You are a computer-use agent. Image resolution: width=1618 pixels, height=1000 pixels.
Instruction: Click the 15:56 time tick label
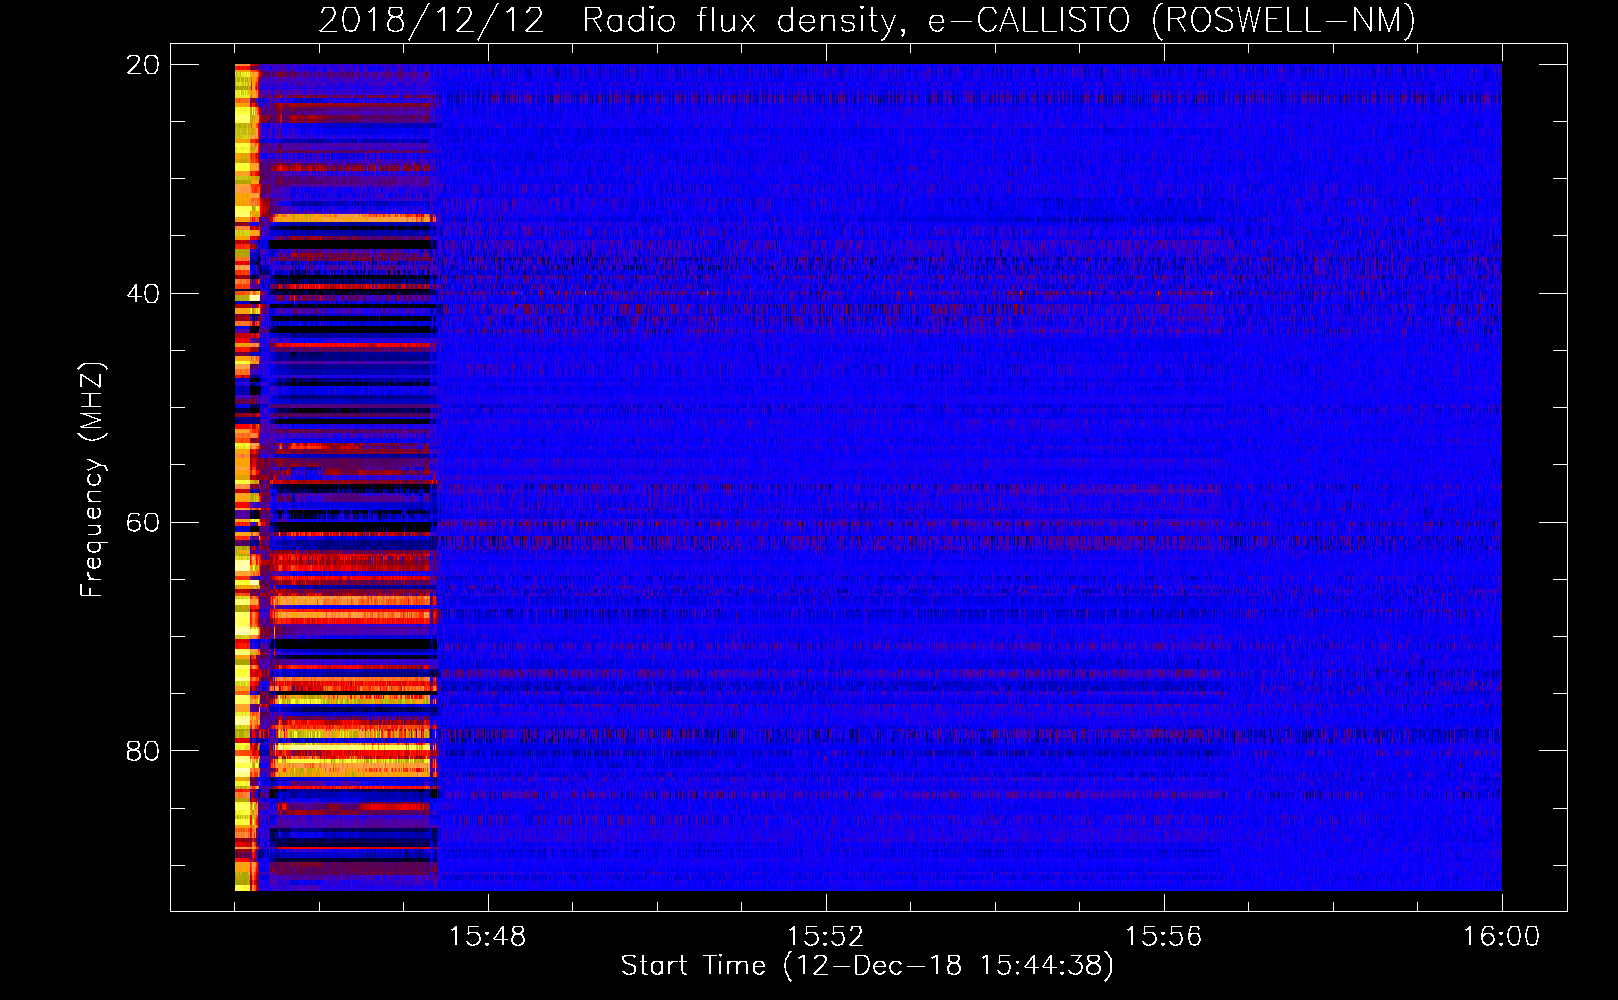[x=1163, y=937]
